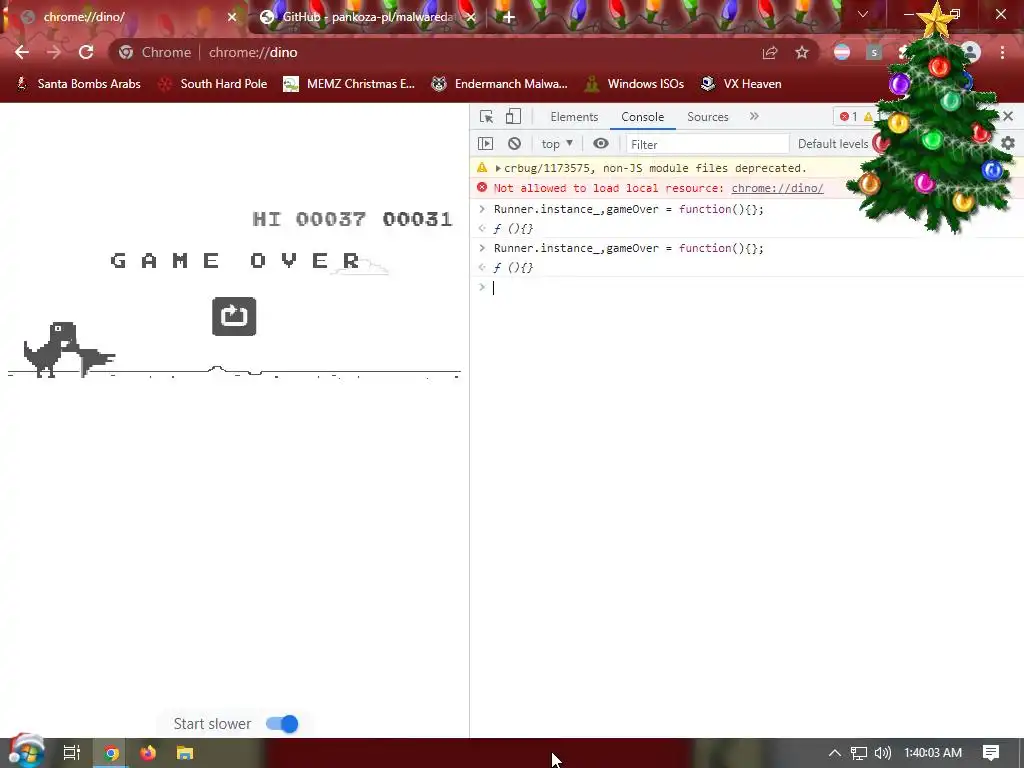This screenshot has width=1024, height=768.
Task: Click the console Filter input field
Action: pyautogui.click(x=707, y=144)
